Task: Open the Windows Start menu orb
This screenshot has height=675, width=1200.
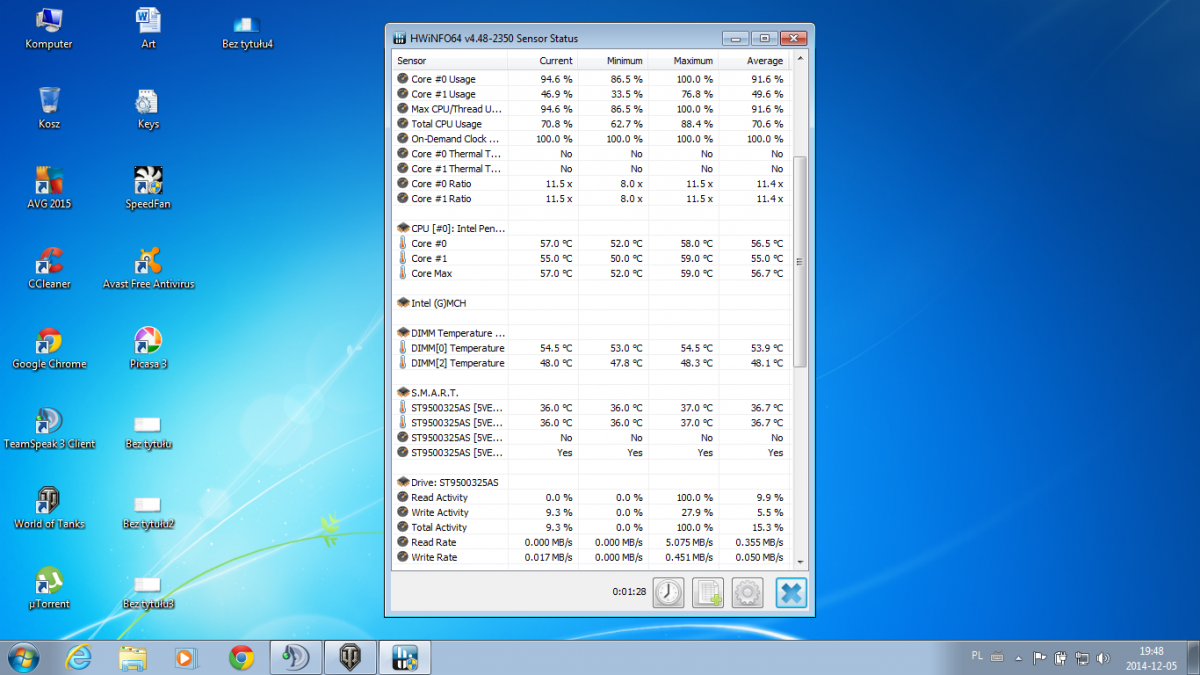Action: (23, 657)
